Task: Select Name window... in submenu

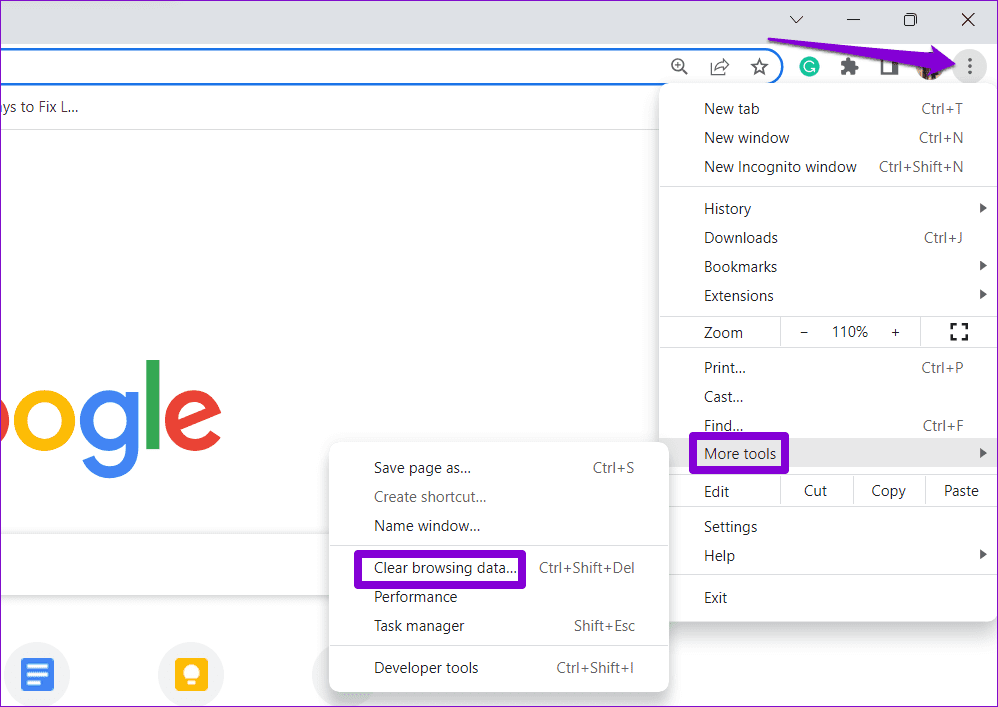Action: [x=499, y=526]
